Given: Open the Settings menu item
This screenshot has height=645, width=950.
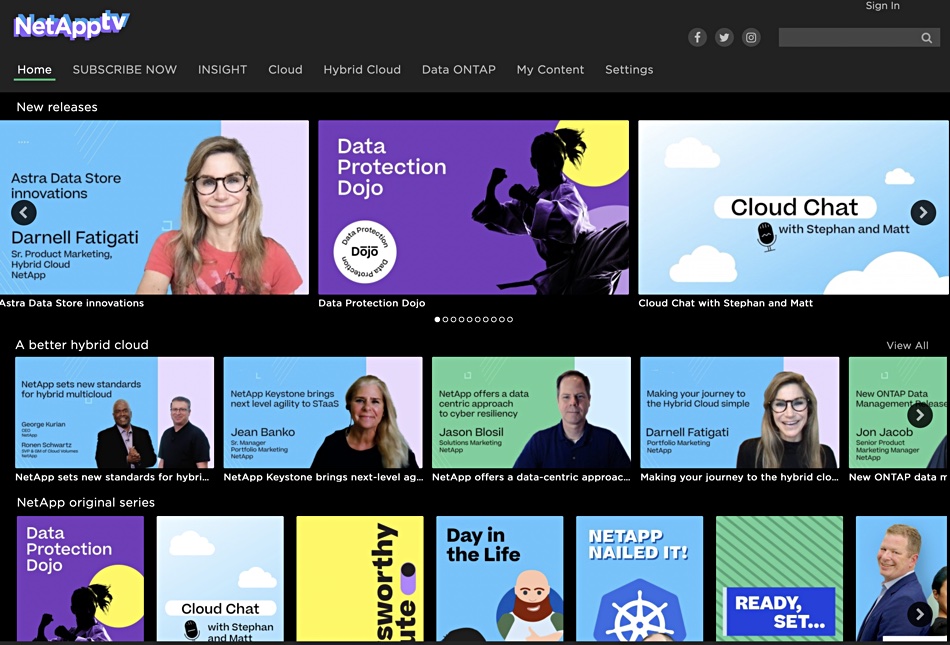Looking at the screenshot, I should pos(629,70).
